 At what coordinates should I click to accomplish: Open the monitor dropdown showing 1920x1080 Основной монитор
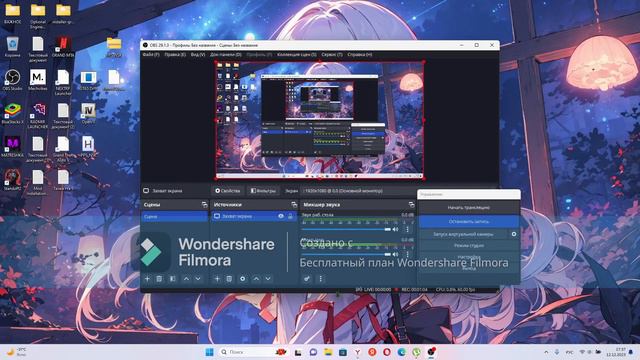pos(359,191)
